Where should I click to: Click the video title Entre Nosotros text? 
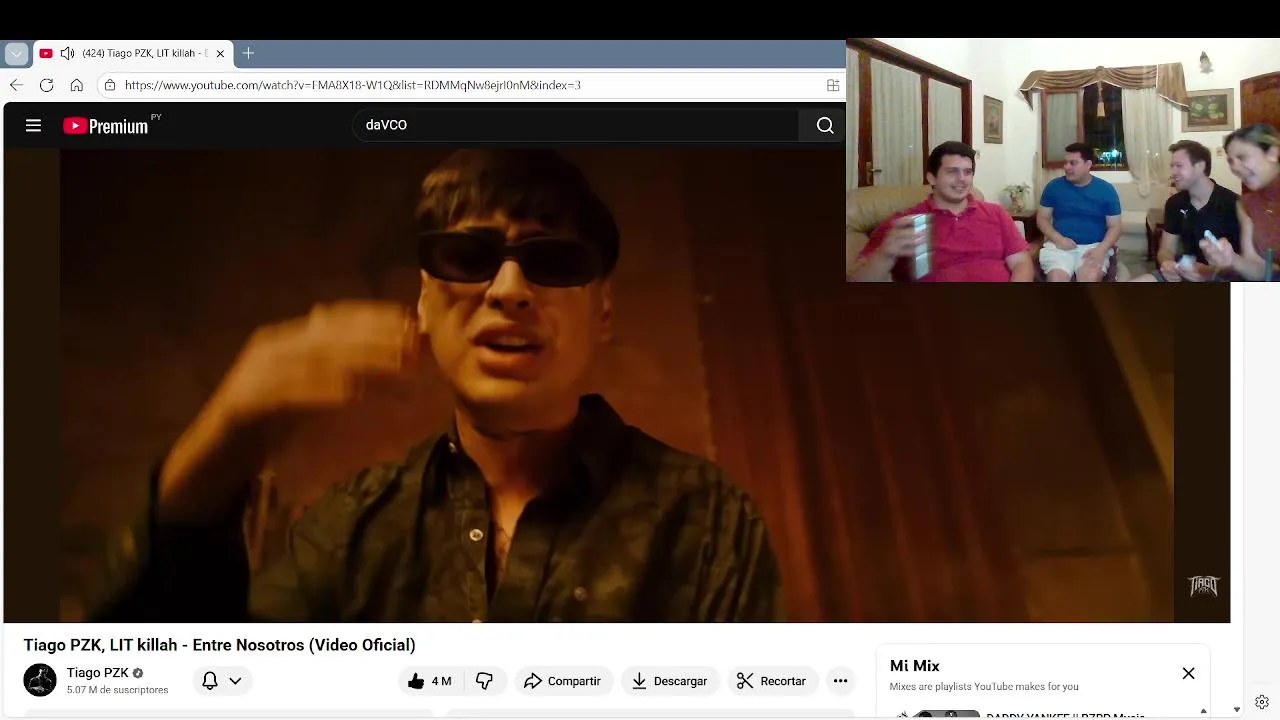click(219, 645)
